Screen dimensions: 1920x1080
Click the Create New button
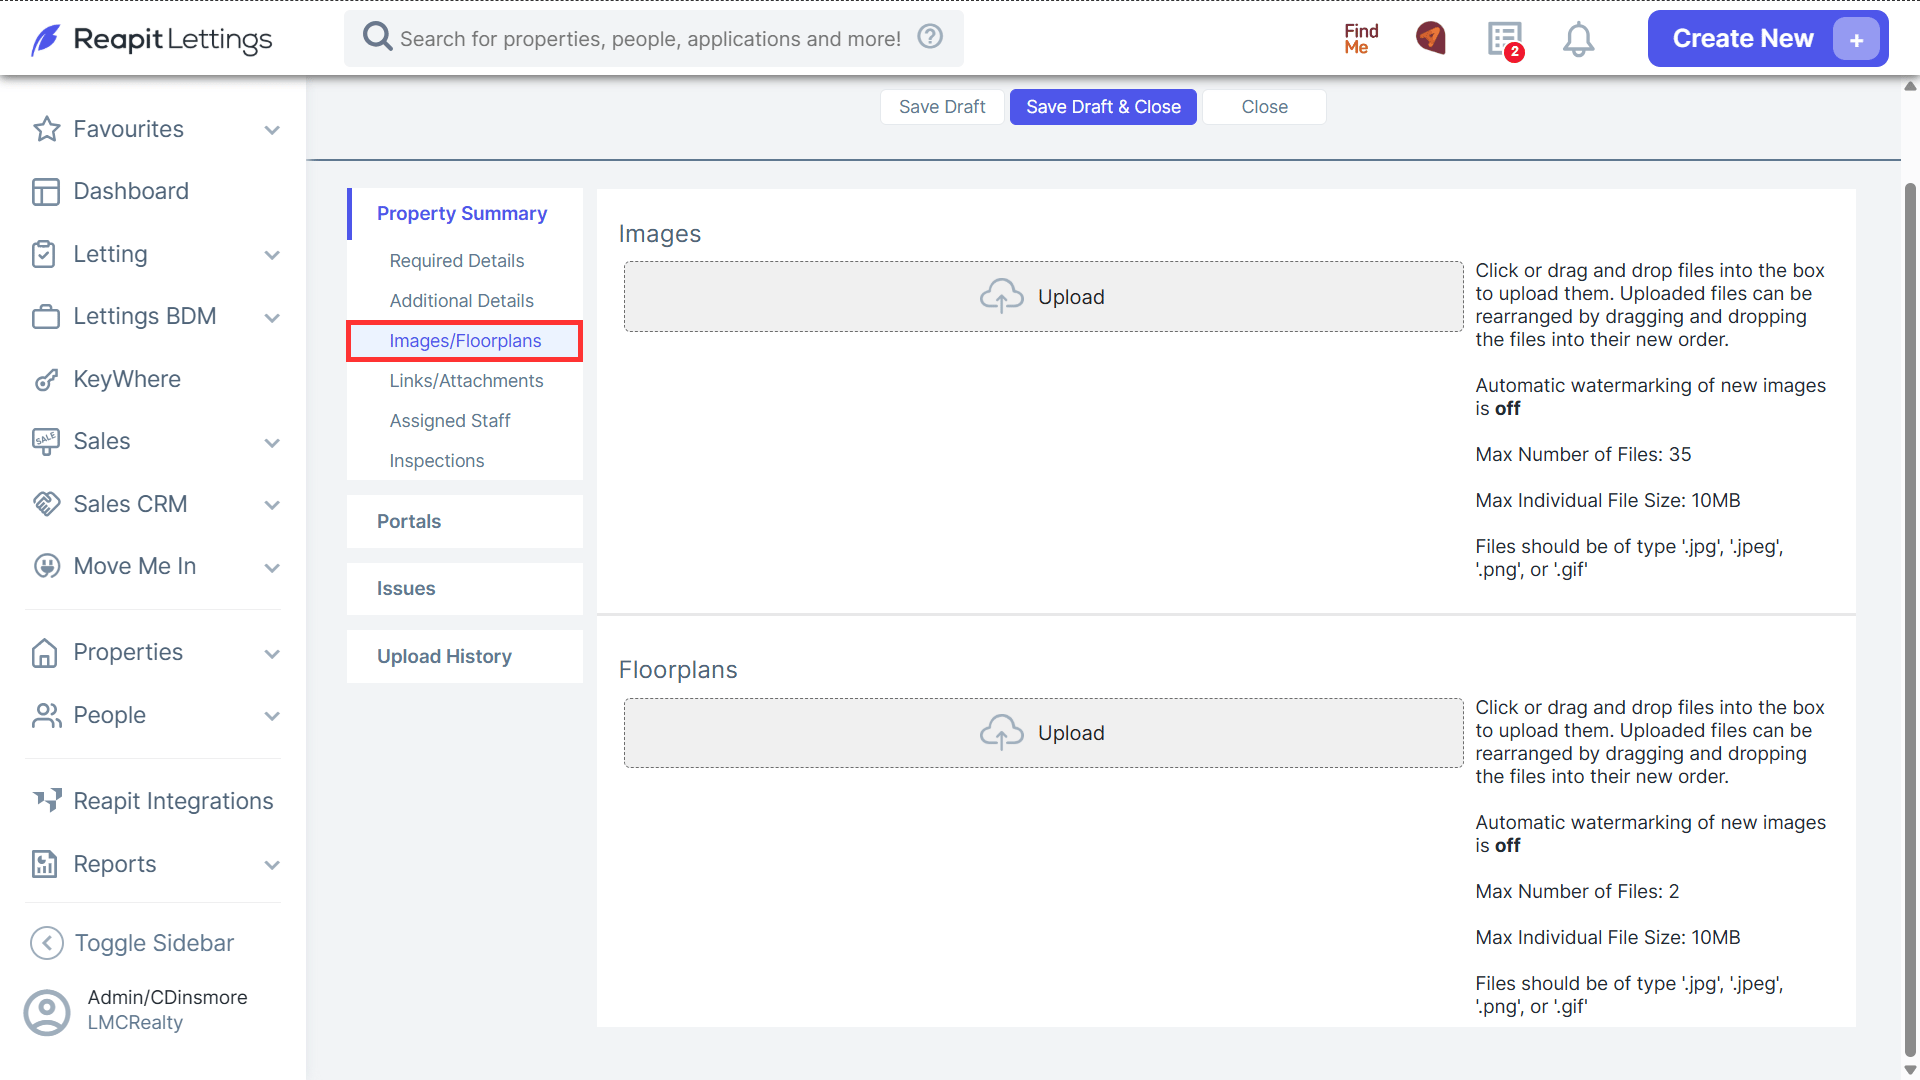point(1768,39)
